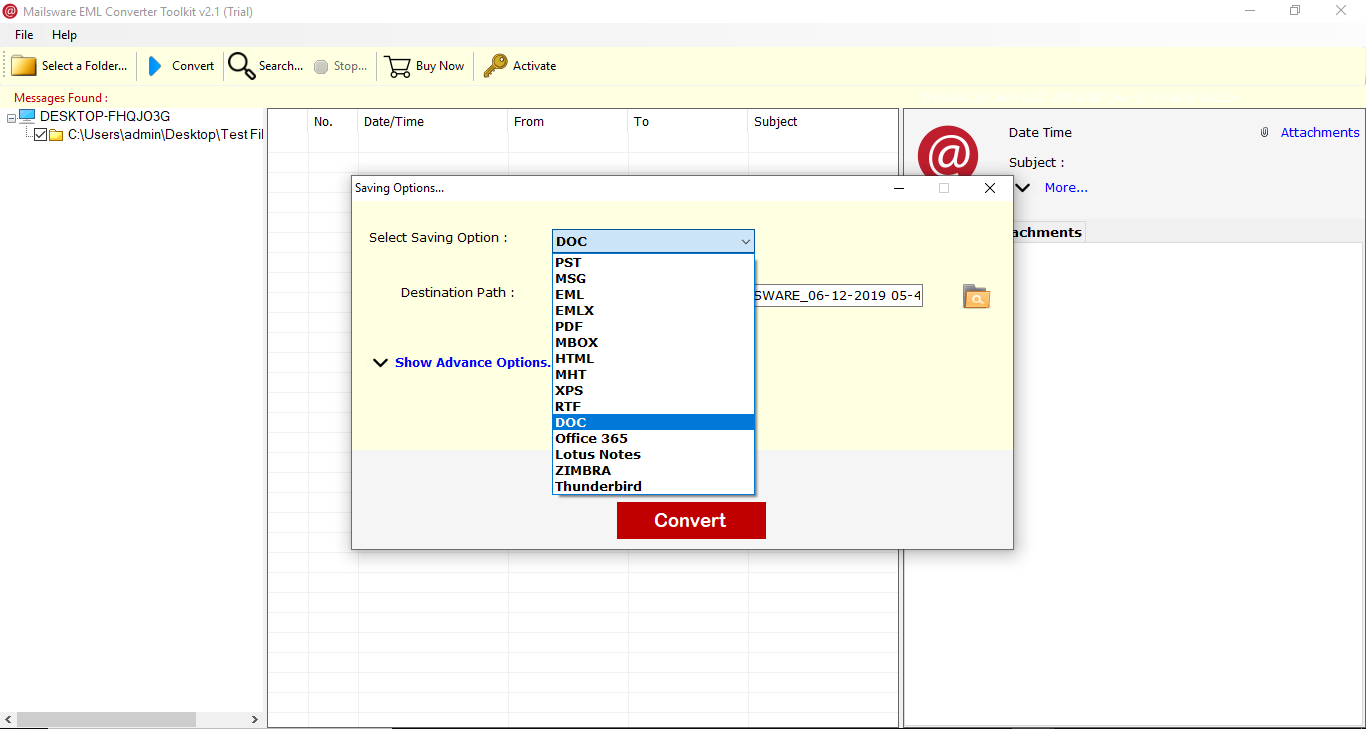Select C:\Users\admin\Desktop\Test Files tree item
The image size is (1366, 729).
pos(166,135)
